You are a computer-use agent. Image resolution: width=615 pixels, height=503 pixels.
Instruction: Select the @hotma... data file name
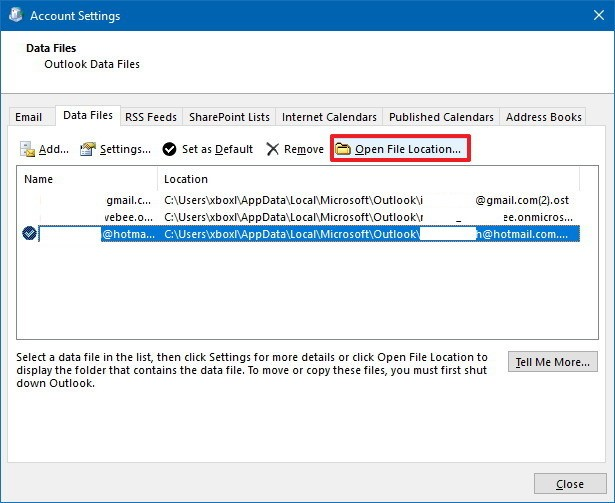(128, 234)
